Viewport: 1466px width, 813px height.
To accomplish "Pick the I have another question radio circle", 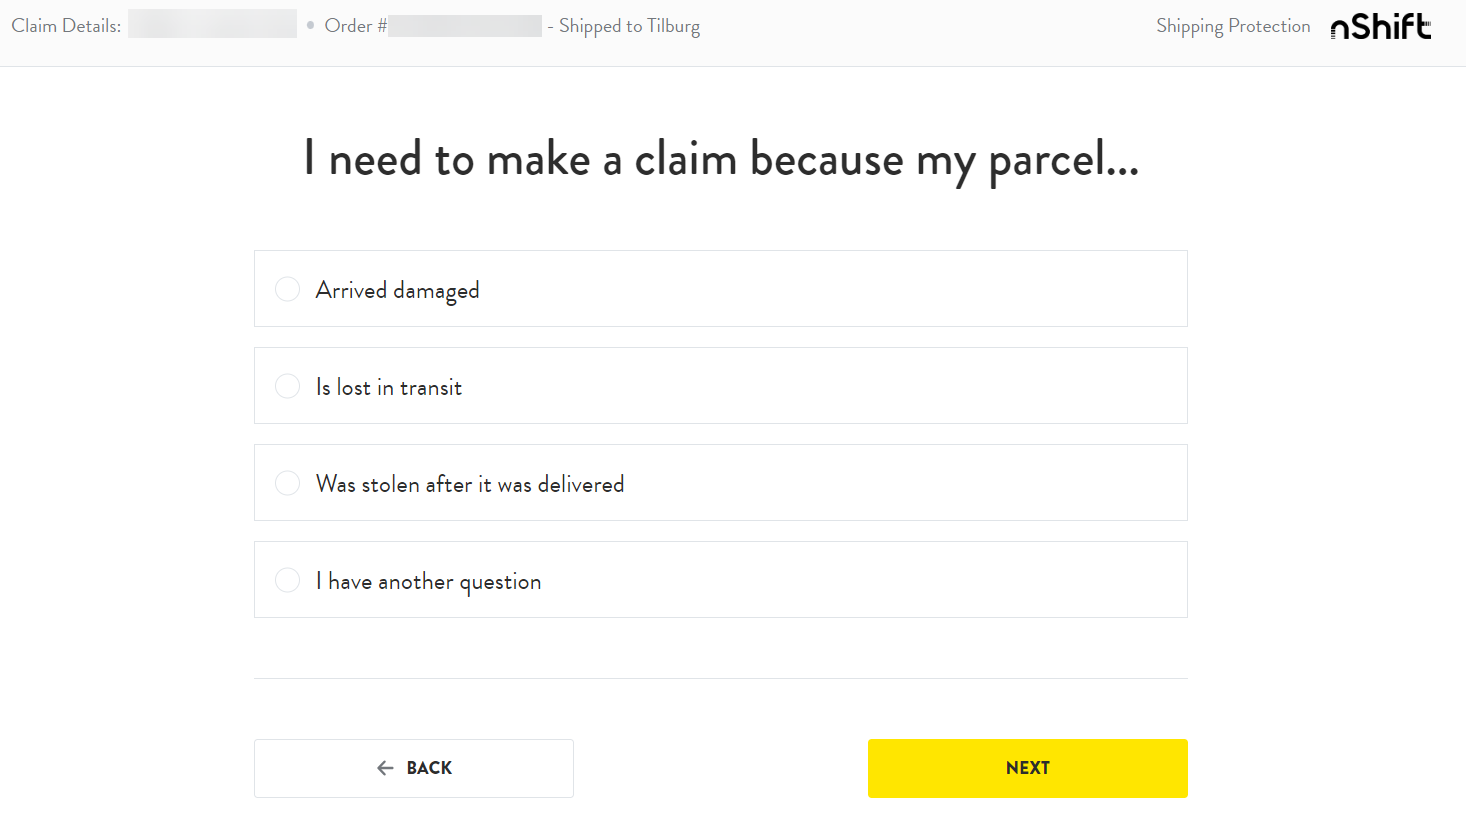I will click(287, 580).
